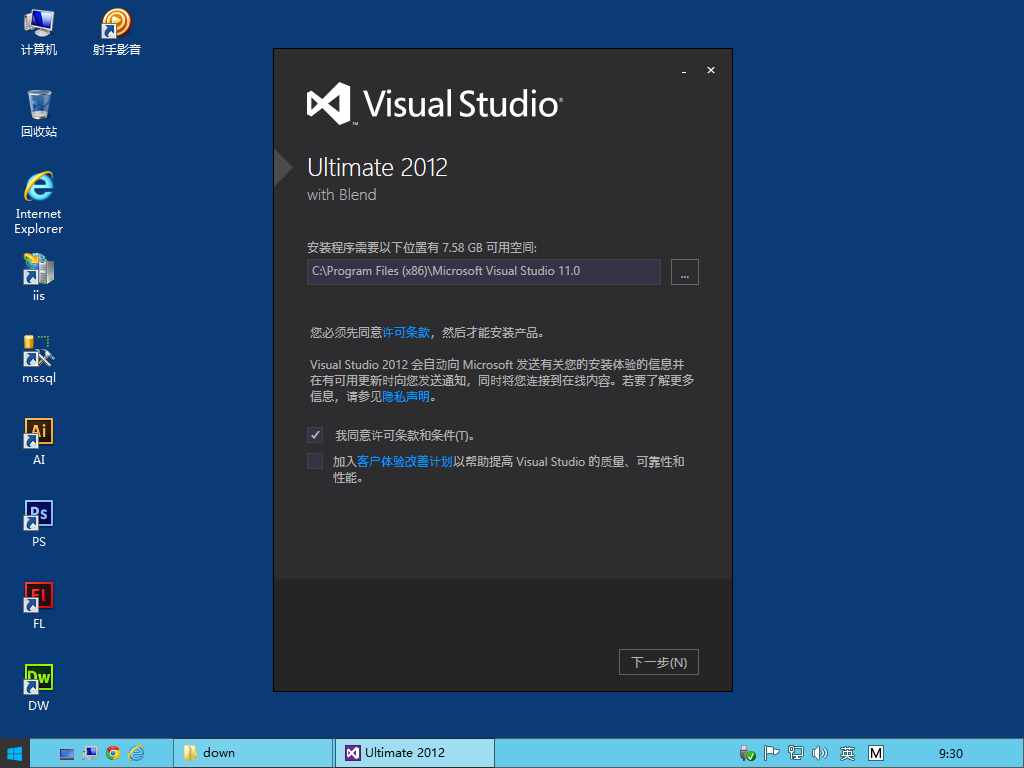The width and height of the screenshot is (1024, 768).
Task: Open the safely remove hardware tray icon
Action: 747,754
